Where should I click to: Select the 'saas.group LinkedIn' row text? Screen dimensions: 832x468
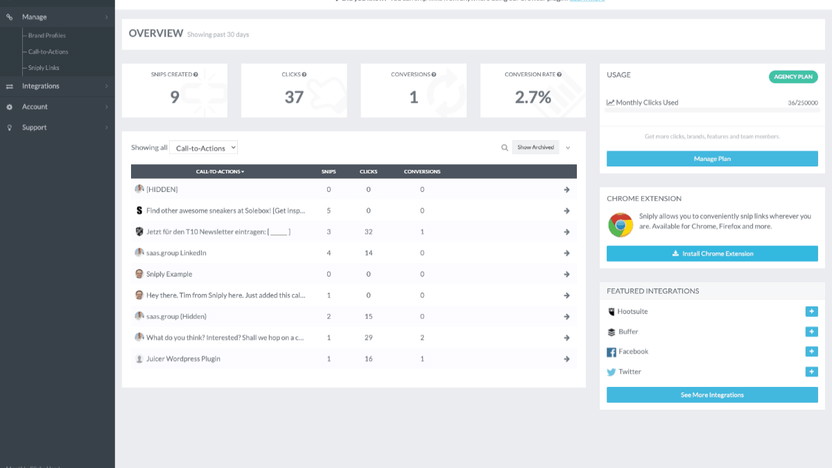tap(176, 253)
